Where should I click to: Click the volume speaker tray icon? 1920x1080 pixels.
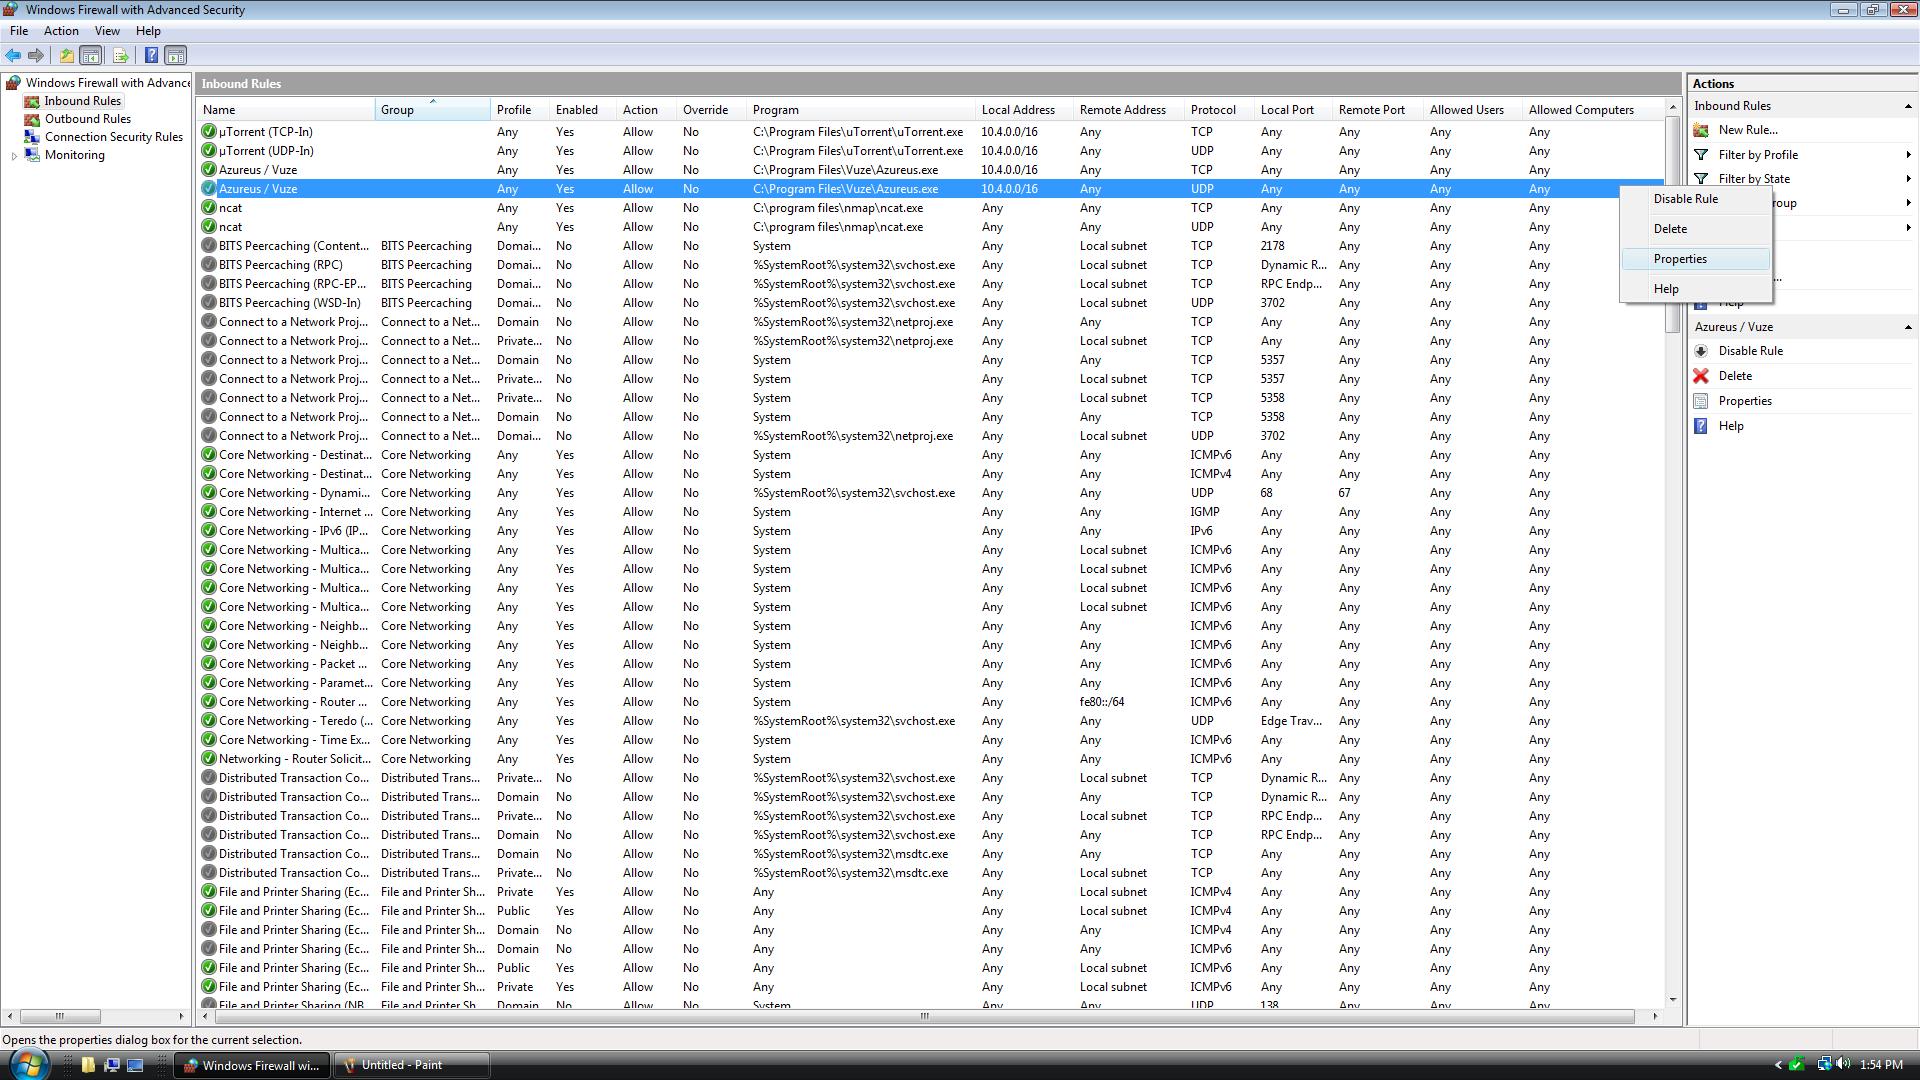(1843, 1065)
